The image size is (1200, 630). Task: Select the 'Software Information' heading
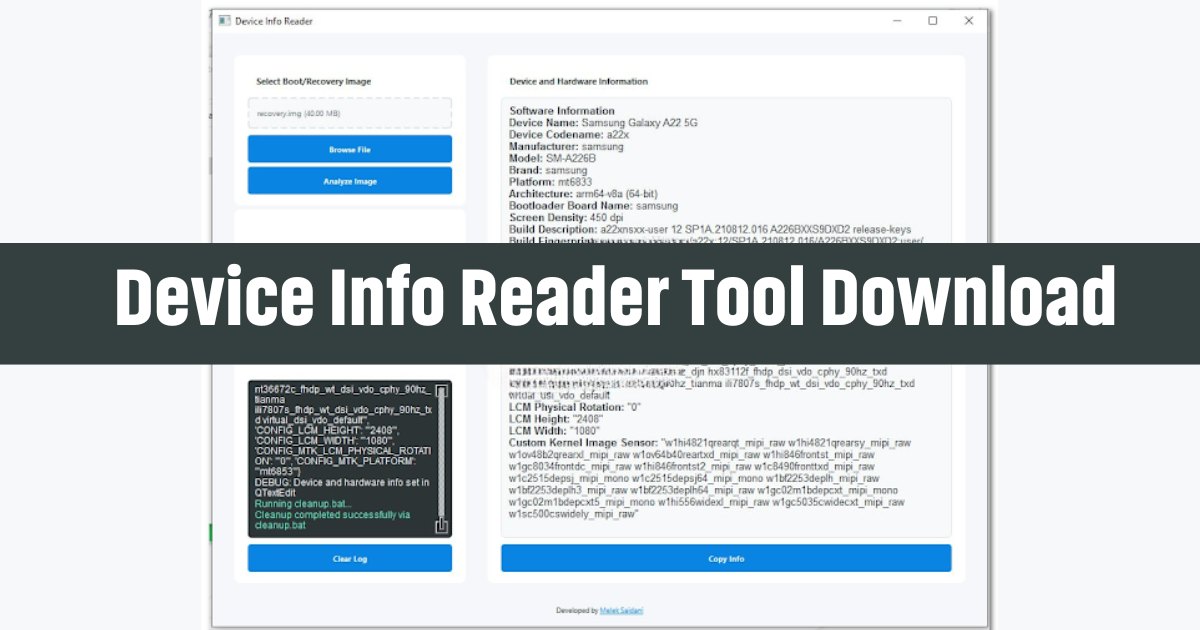(x=562, y=110)
